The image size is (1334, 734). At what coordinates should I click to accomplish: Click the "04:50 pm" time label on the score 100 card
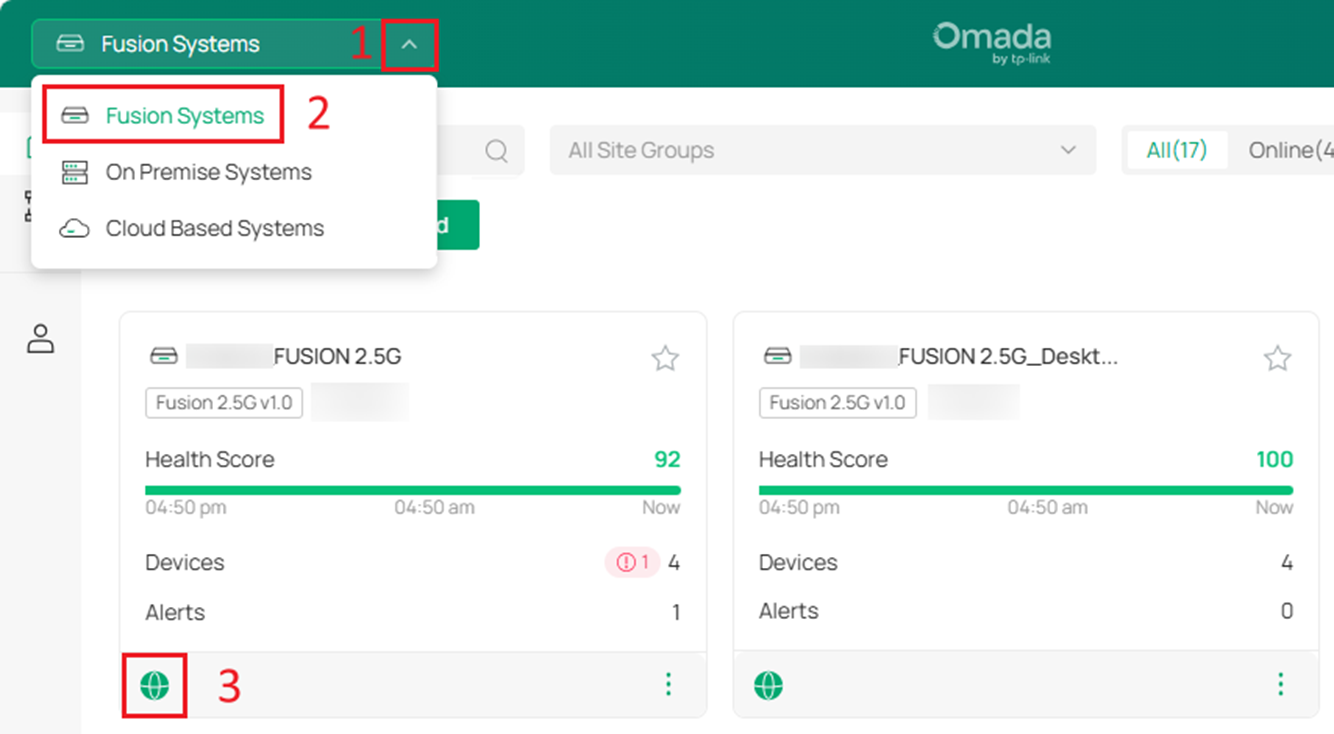[x=799, y=507]
